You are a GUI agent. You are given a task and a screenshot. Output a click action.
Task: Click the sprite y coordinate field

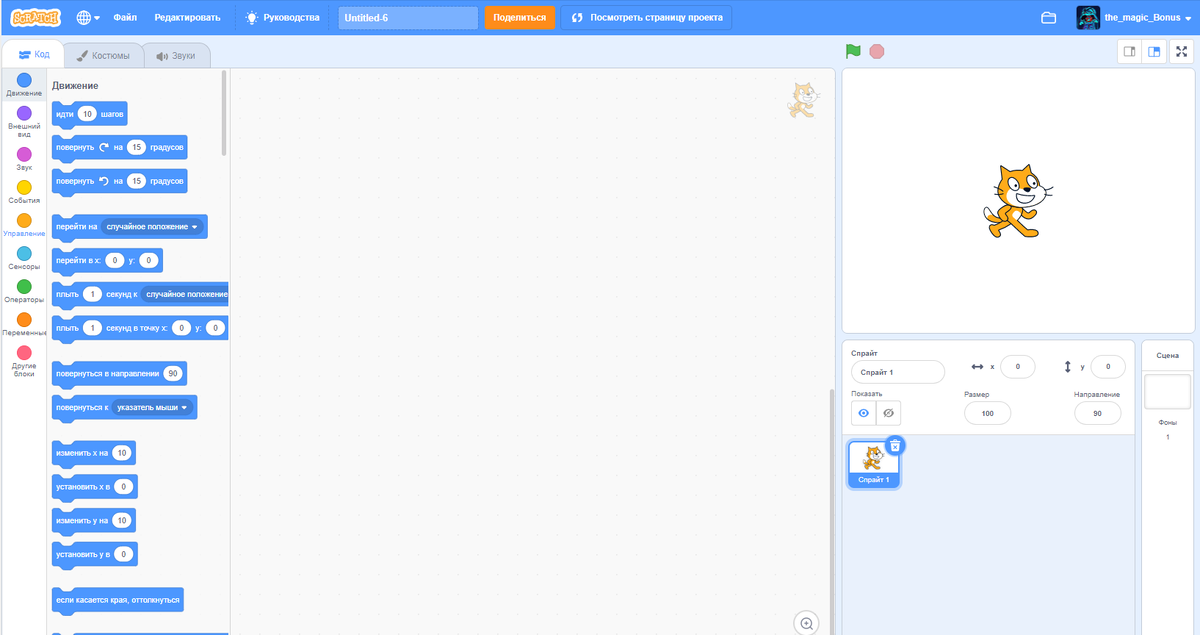[1108, 367]
